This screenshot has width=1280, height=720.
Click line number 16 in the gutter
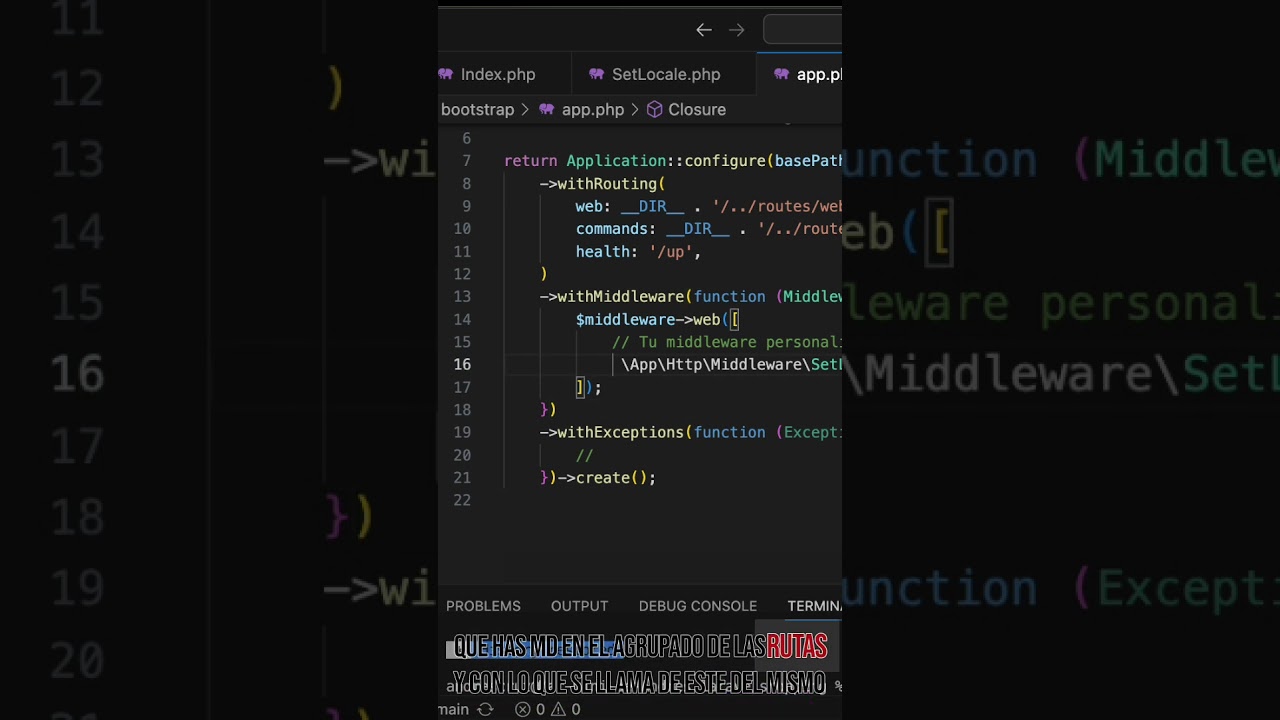[462, 365]
